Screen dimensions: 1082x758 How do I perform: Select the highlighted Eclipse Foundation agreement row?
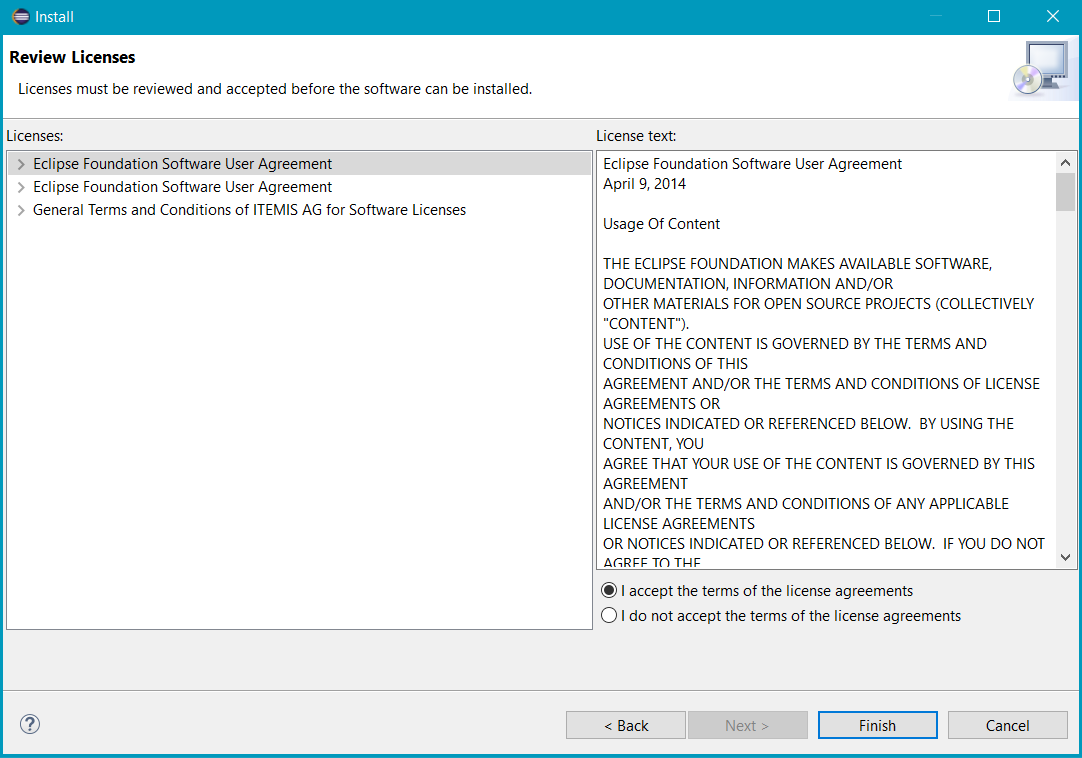(299, 164)
